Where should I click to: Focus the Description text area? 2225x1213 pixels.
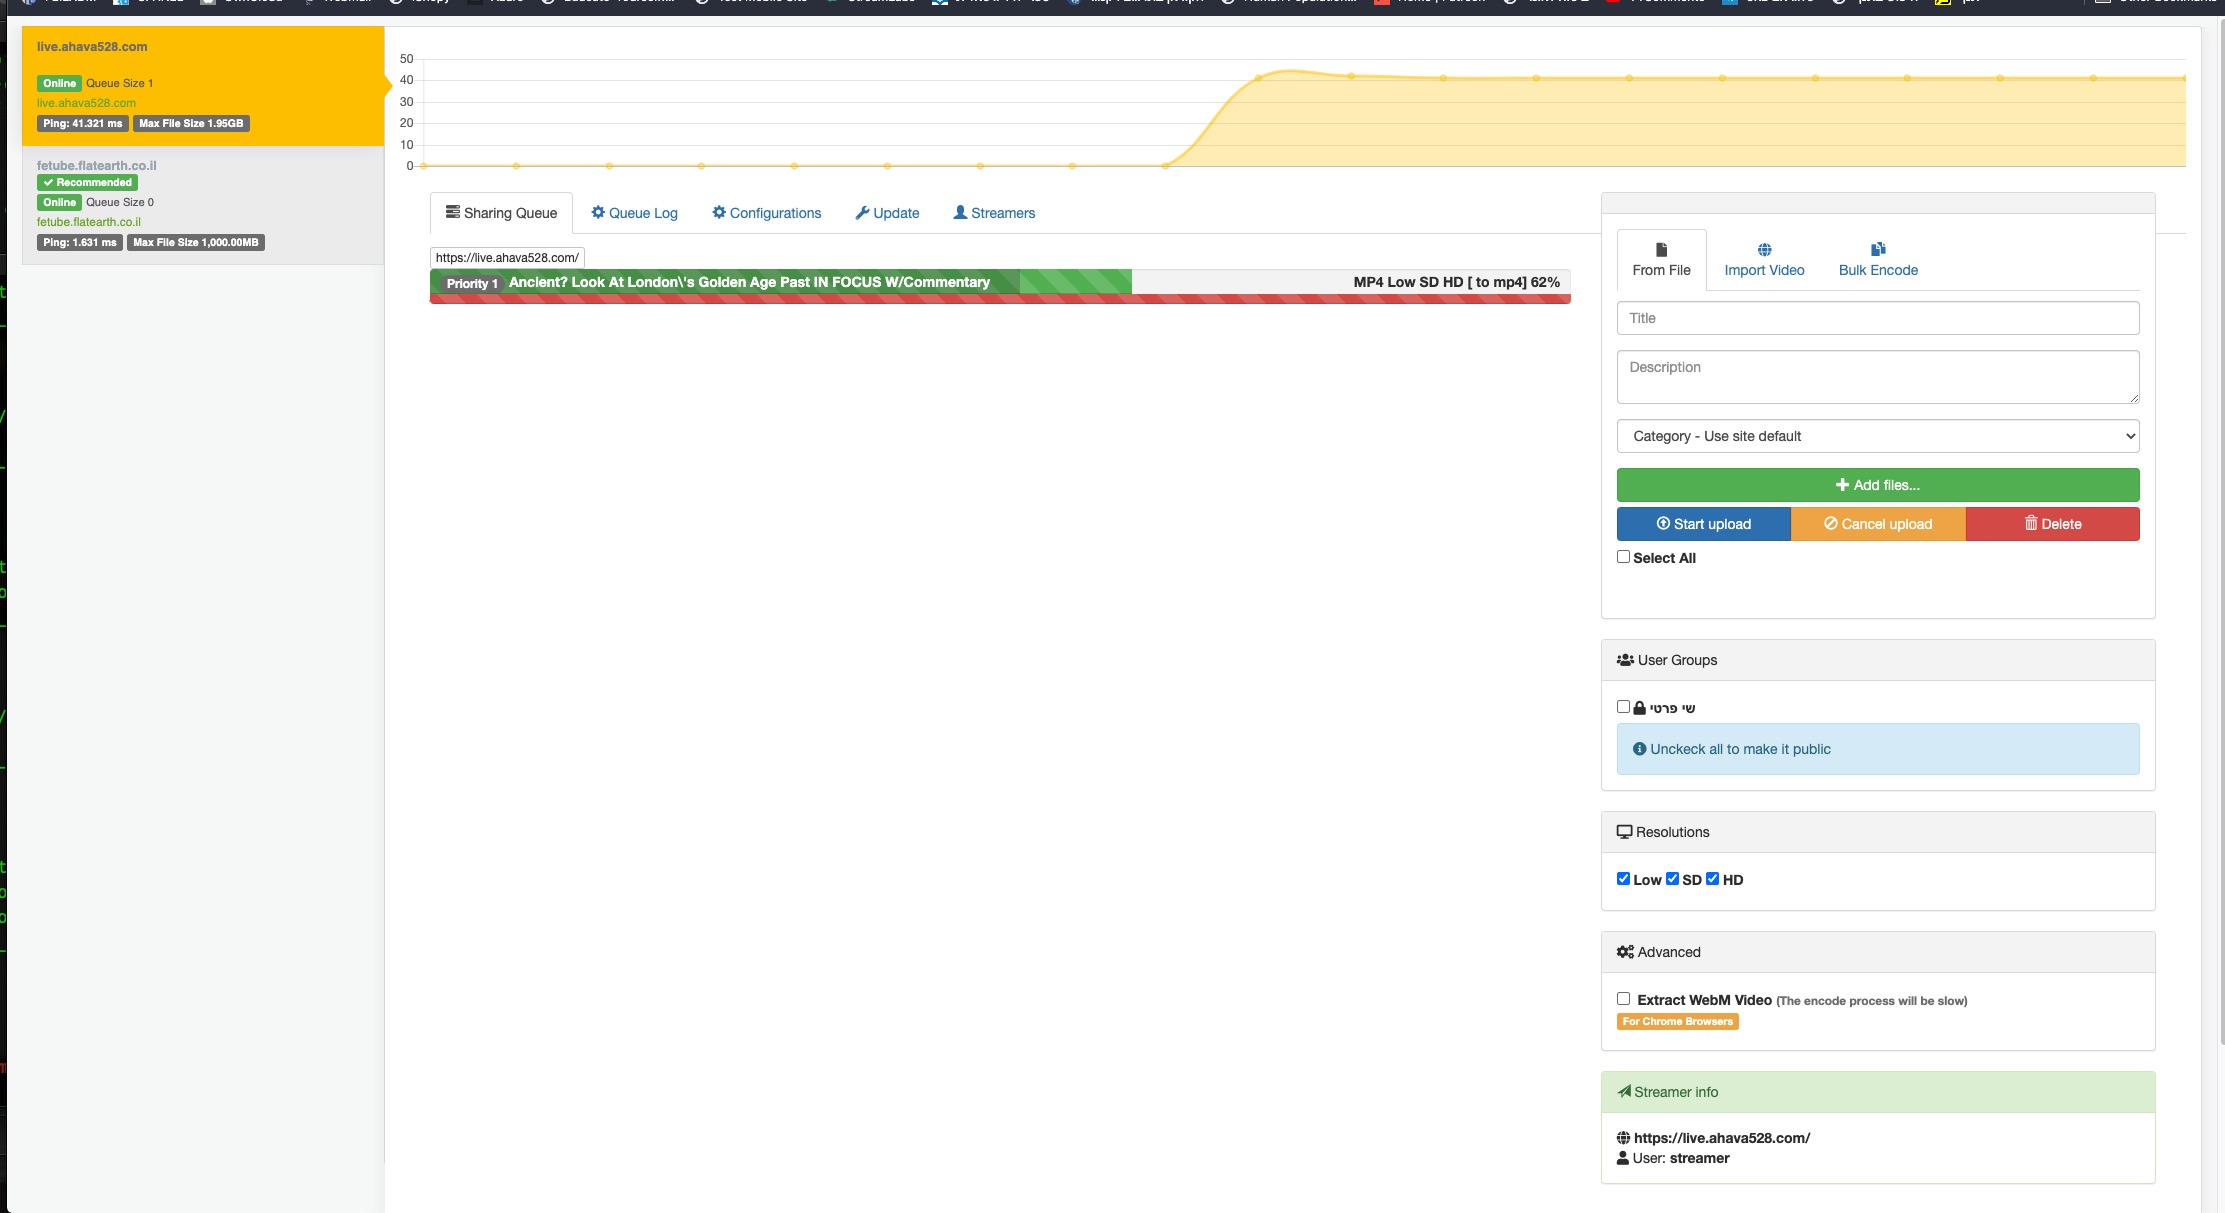click(1878, 377)
